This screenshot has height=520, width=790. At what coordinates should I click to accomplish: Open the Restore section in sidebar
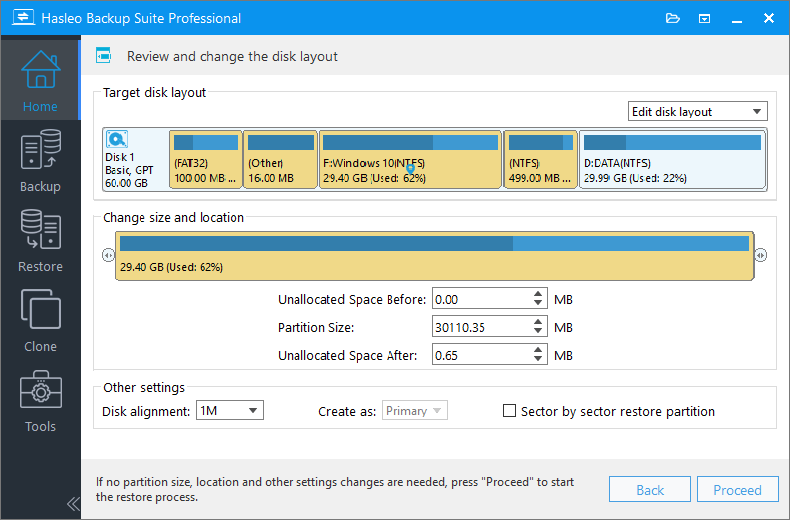(40, 241)
